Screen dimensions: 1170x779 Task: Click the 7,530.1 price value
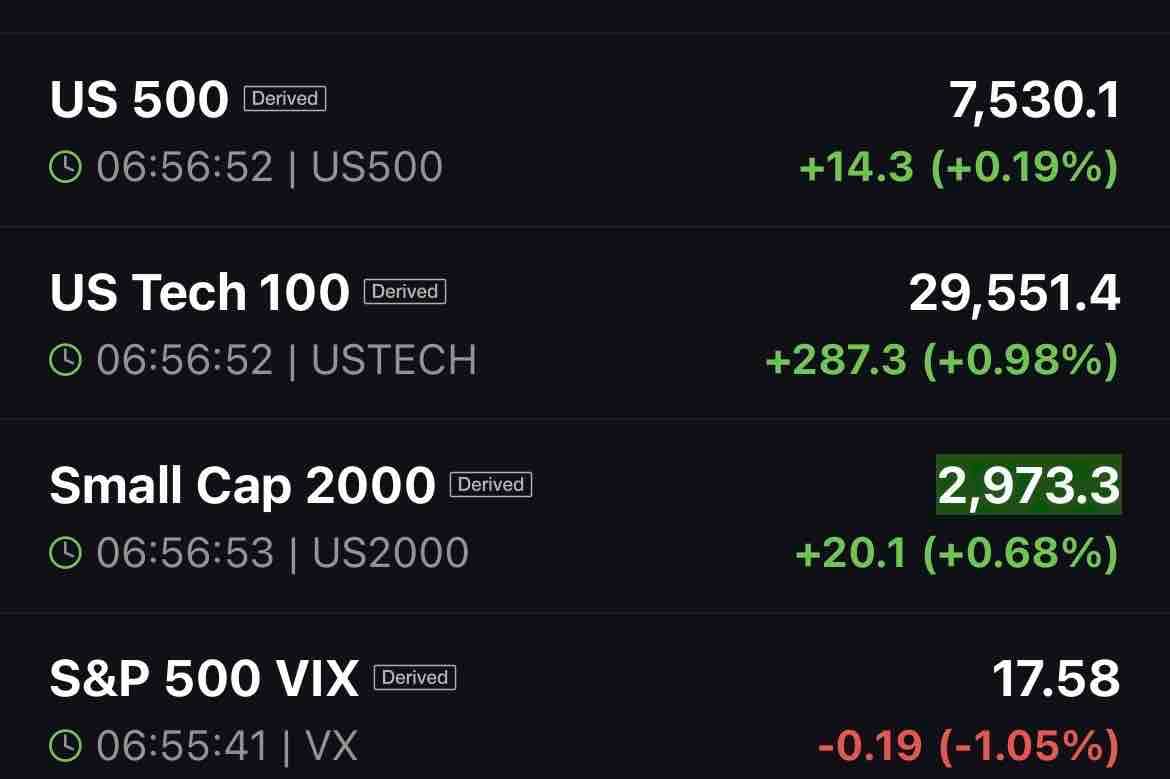pyautogui.click(x=1034, y=98)
